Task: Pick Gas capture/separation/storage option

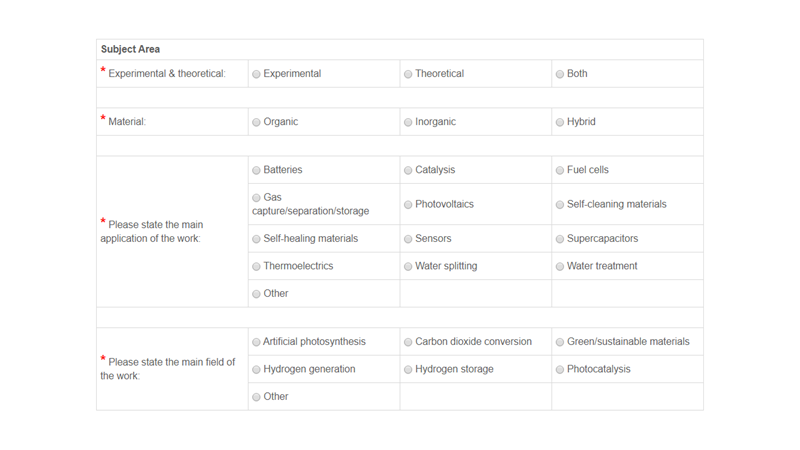Action: tap(256, 198)
